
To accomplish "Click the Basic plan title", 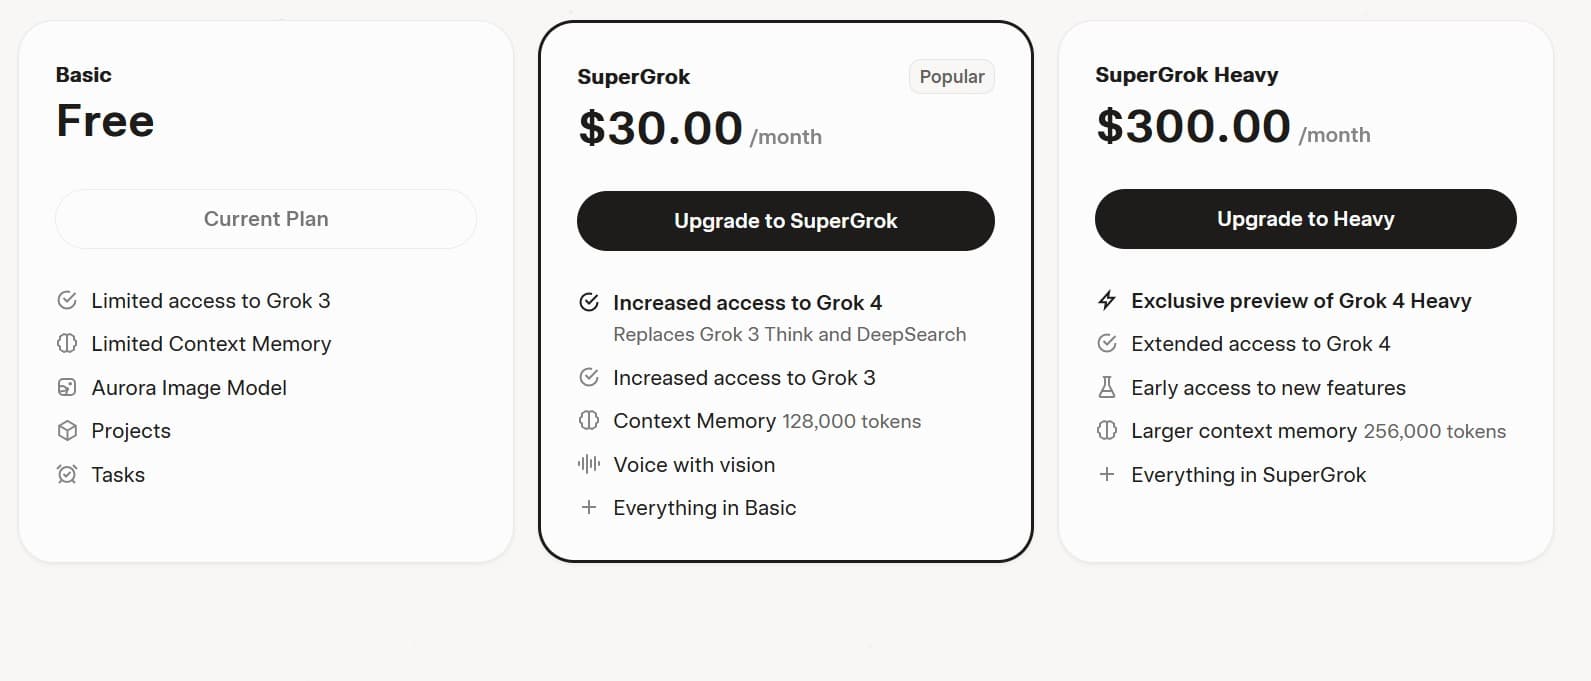I will pos(84,75).
